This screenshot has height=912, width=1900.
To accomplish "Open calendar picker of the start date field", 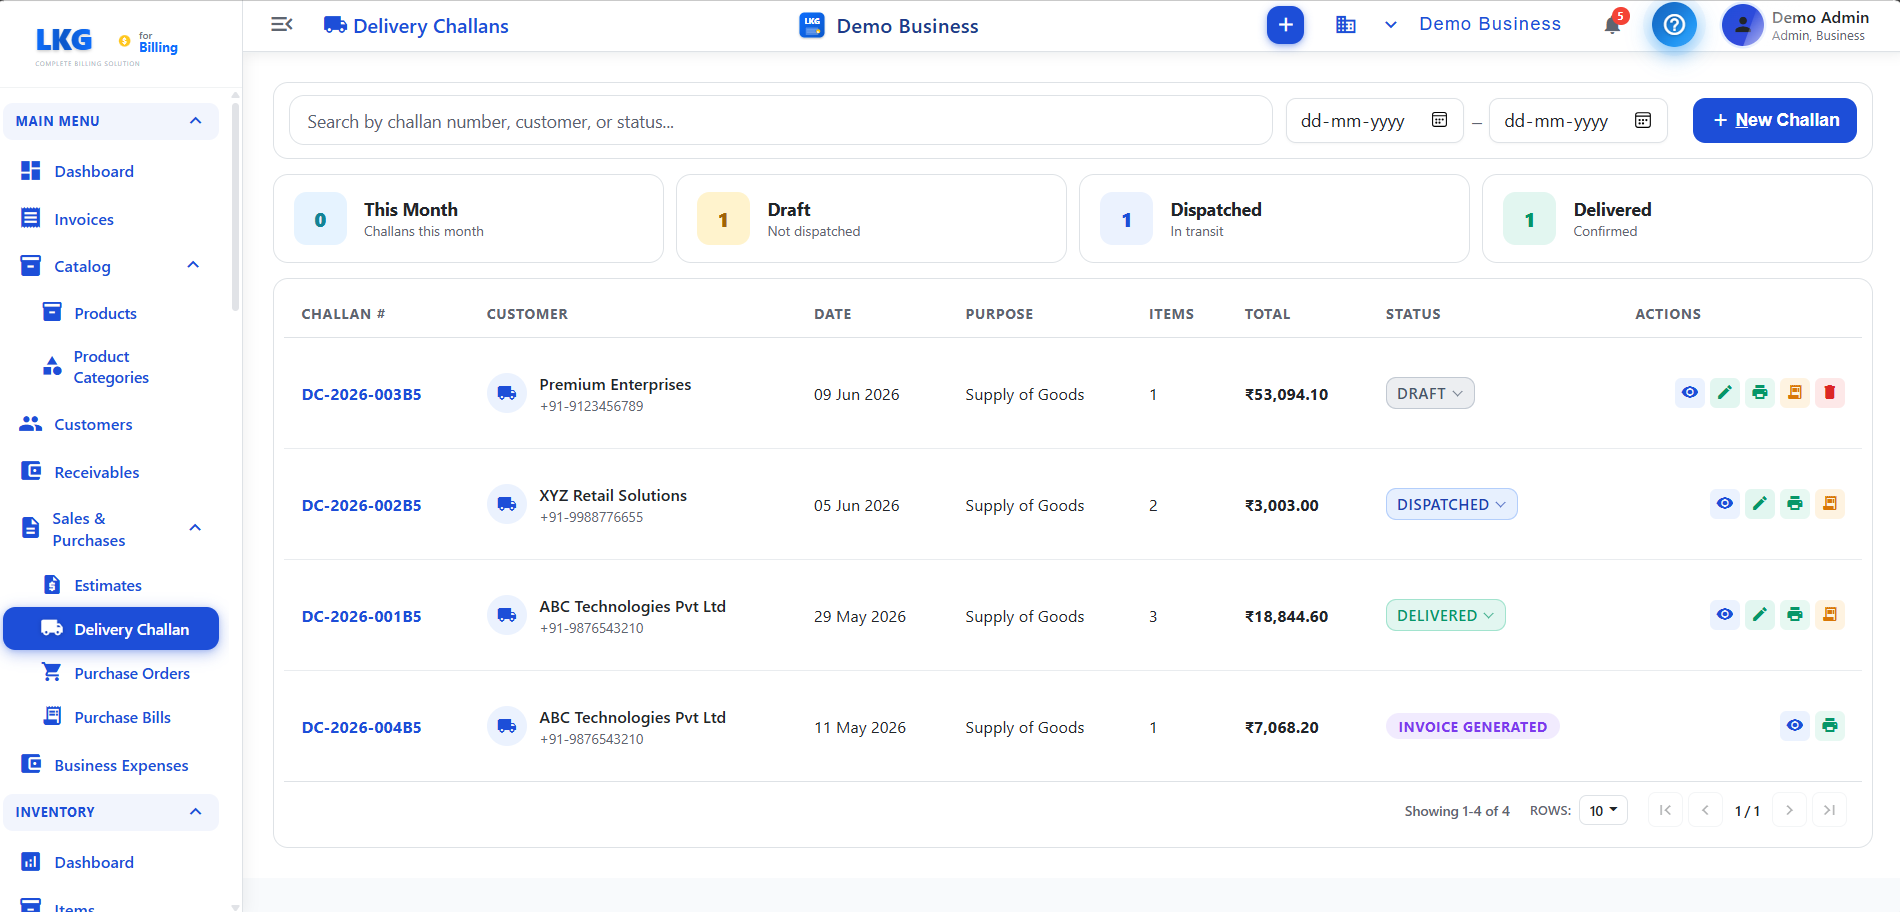I will click(1439, 120).
